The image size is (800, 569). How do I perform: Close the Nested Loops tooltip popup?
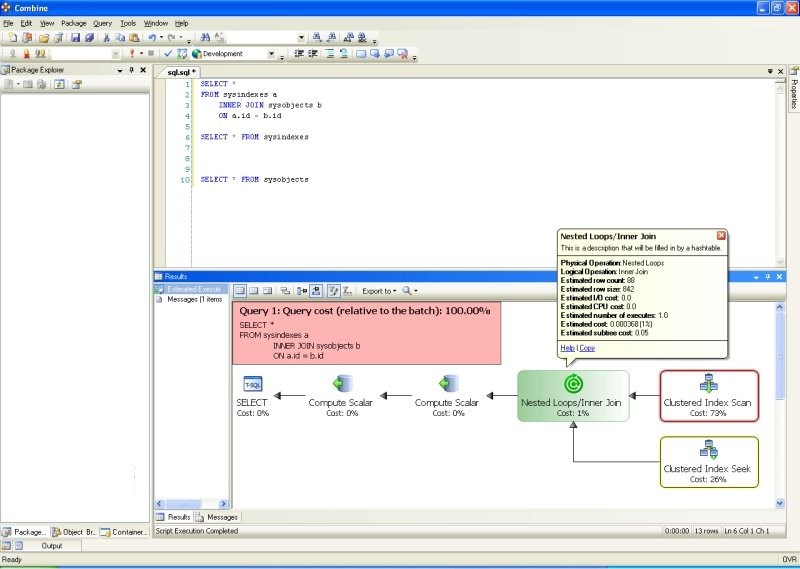point(721,235)
